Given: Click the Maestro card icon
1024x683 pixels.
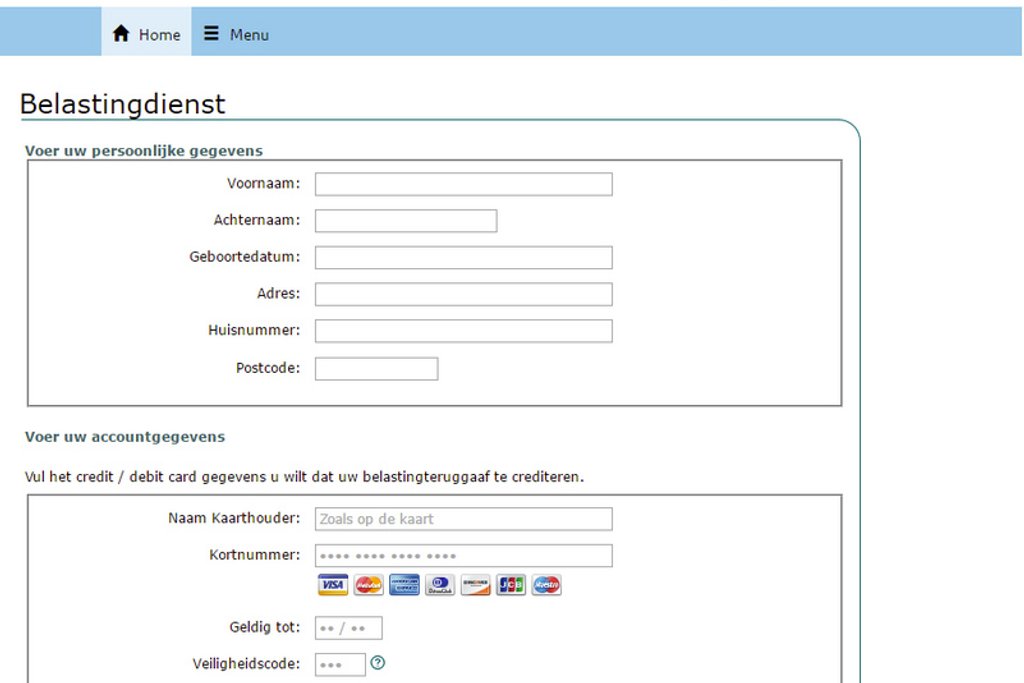Looking at the screenshot, I should 546,585.
